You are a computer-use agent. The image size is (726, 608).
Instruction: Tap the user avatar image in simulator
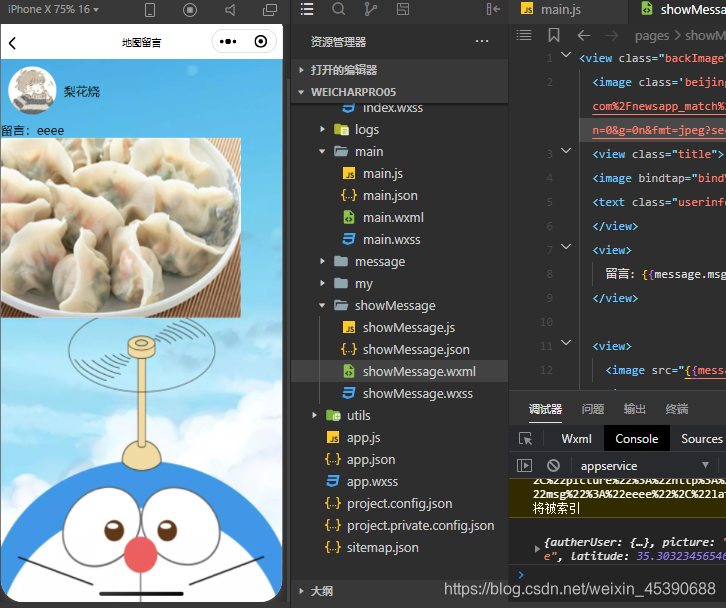(x=32, y=90)
